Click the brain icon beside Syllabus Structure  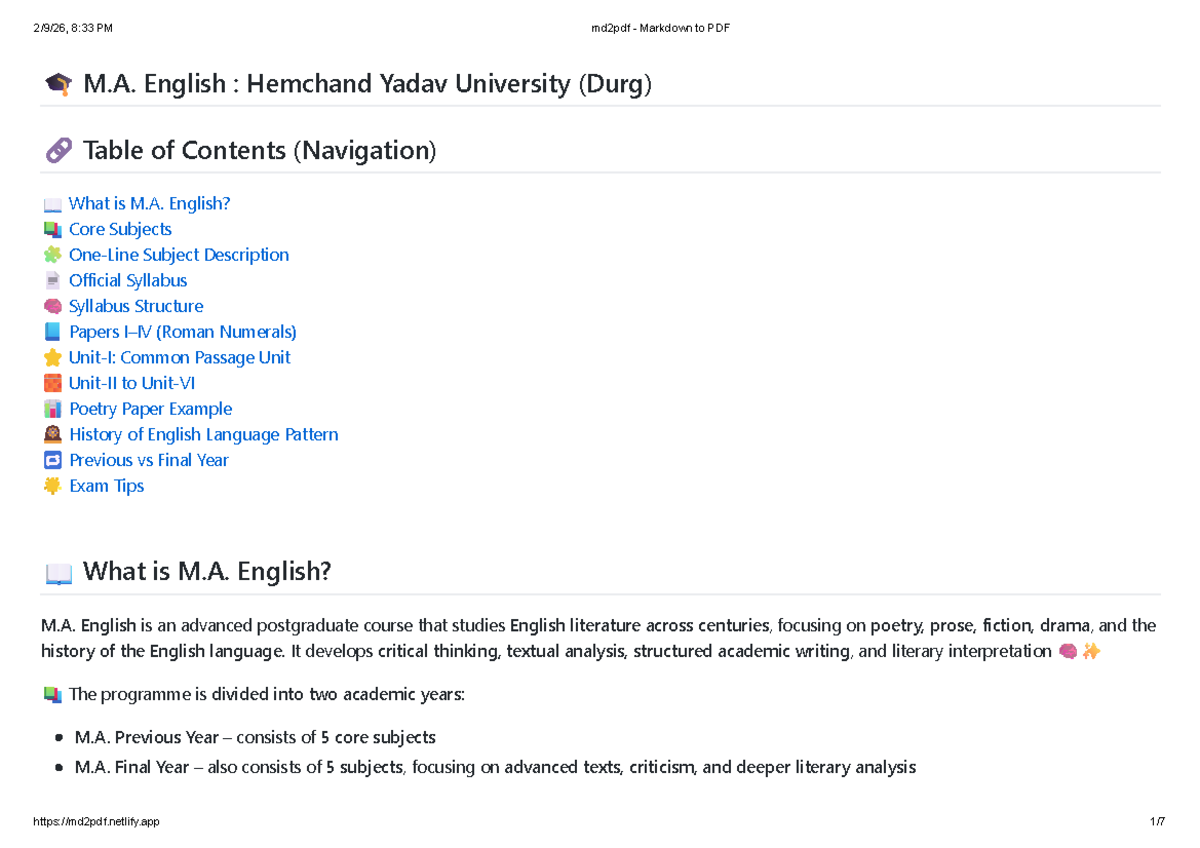click(53, 307)
